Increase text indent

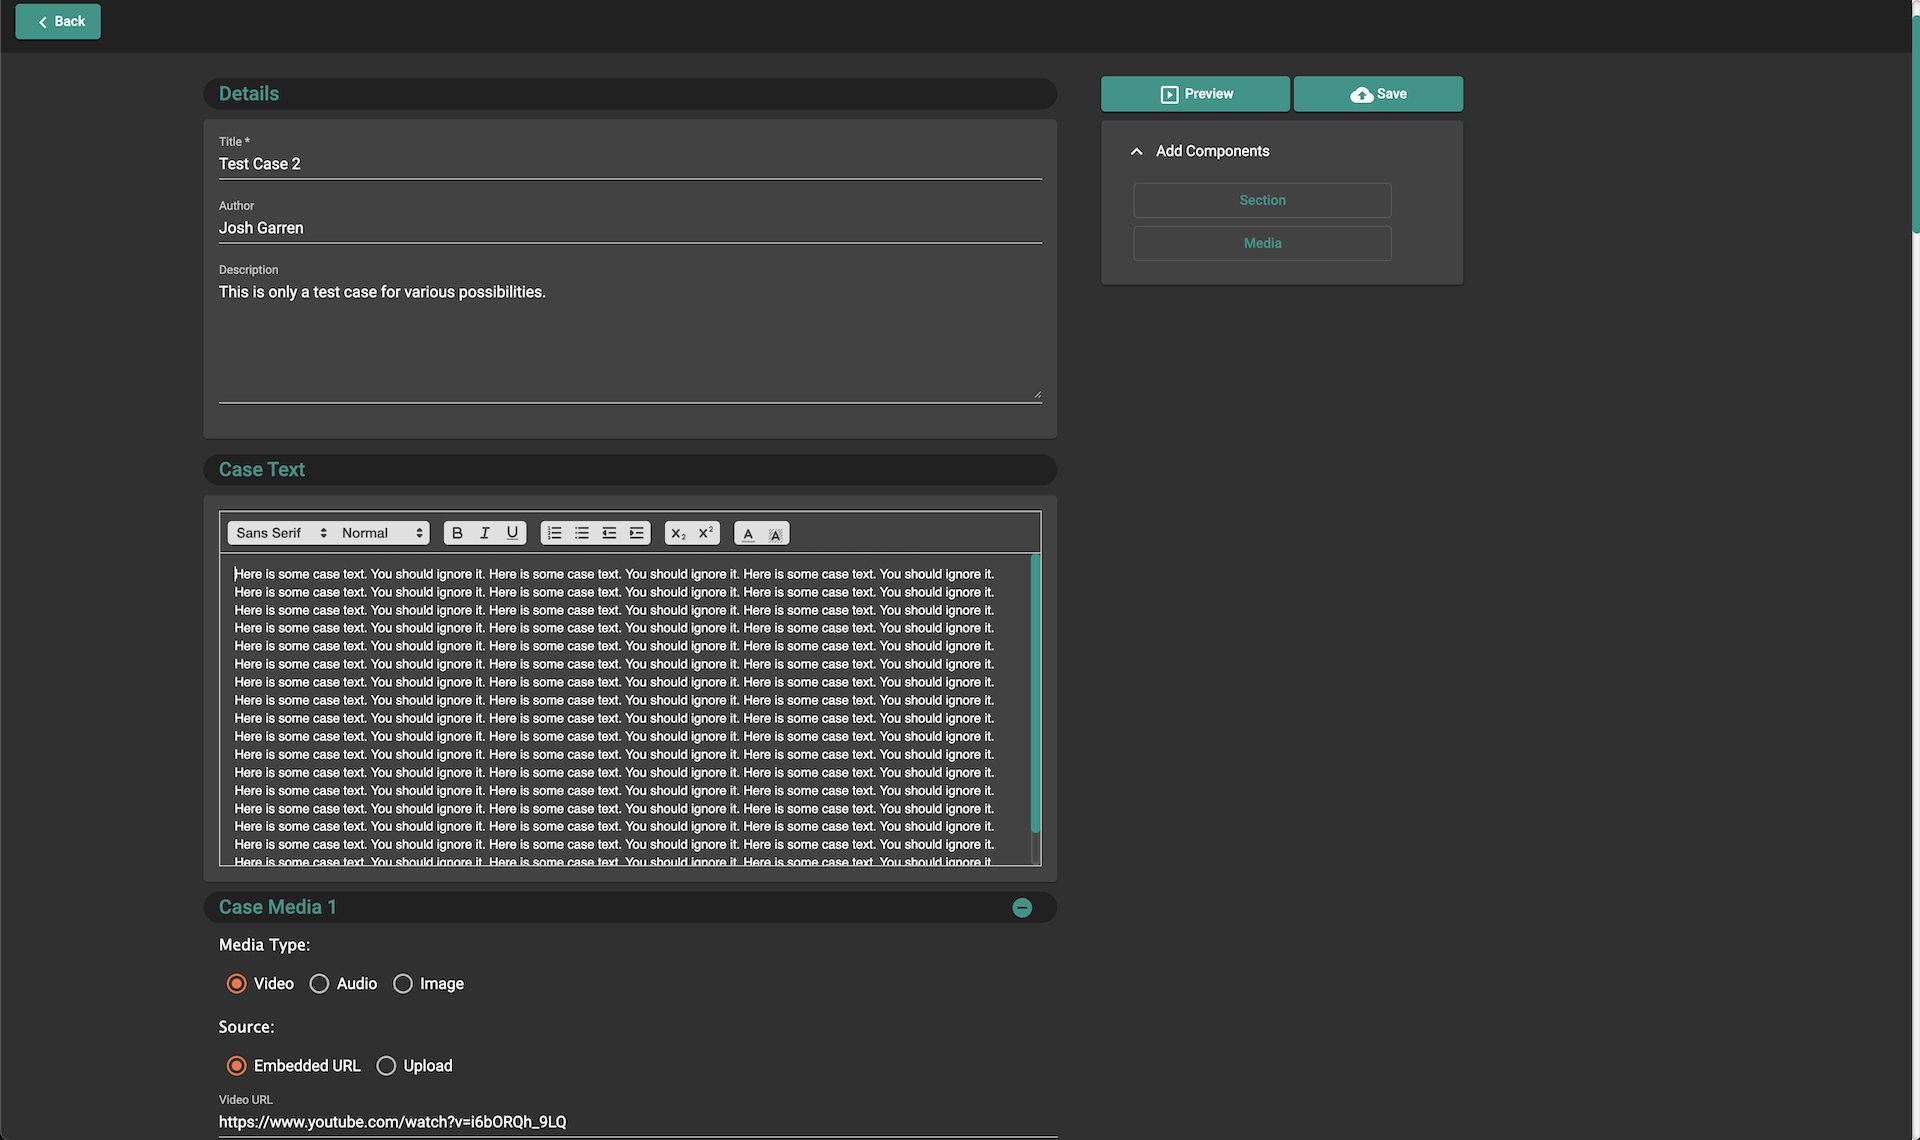(x=636, y=533)
